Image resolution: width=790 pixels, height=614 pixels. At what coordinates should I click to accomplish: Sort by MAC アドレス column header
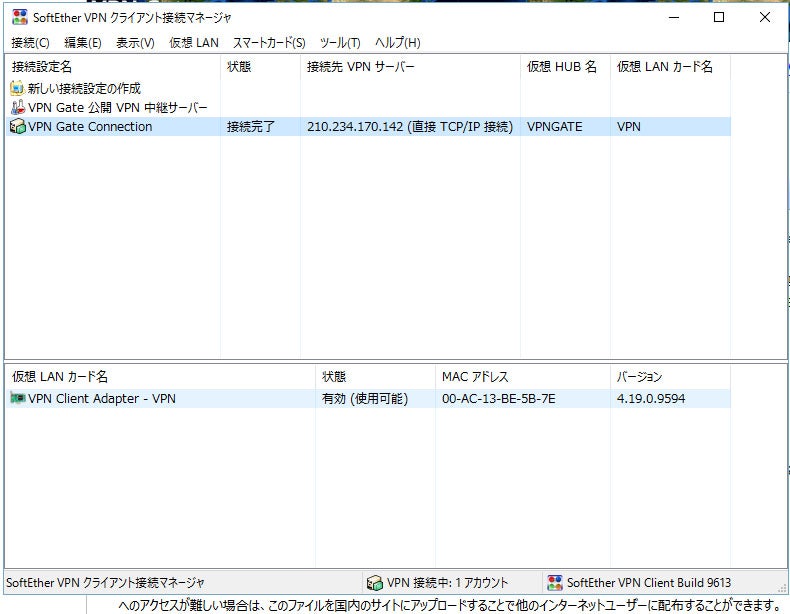pyautogui.click(x=522, y=376)
